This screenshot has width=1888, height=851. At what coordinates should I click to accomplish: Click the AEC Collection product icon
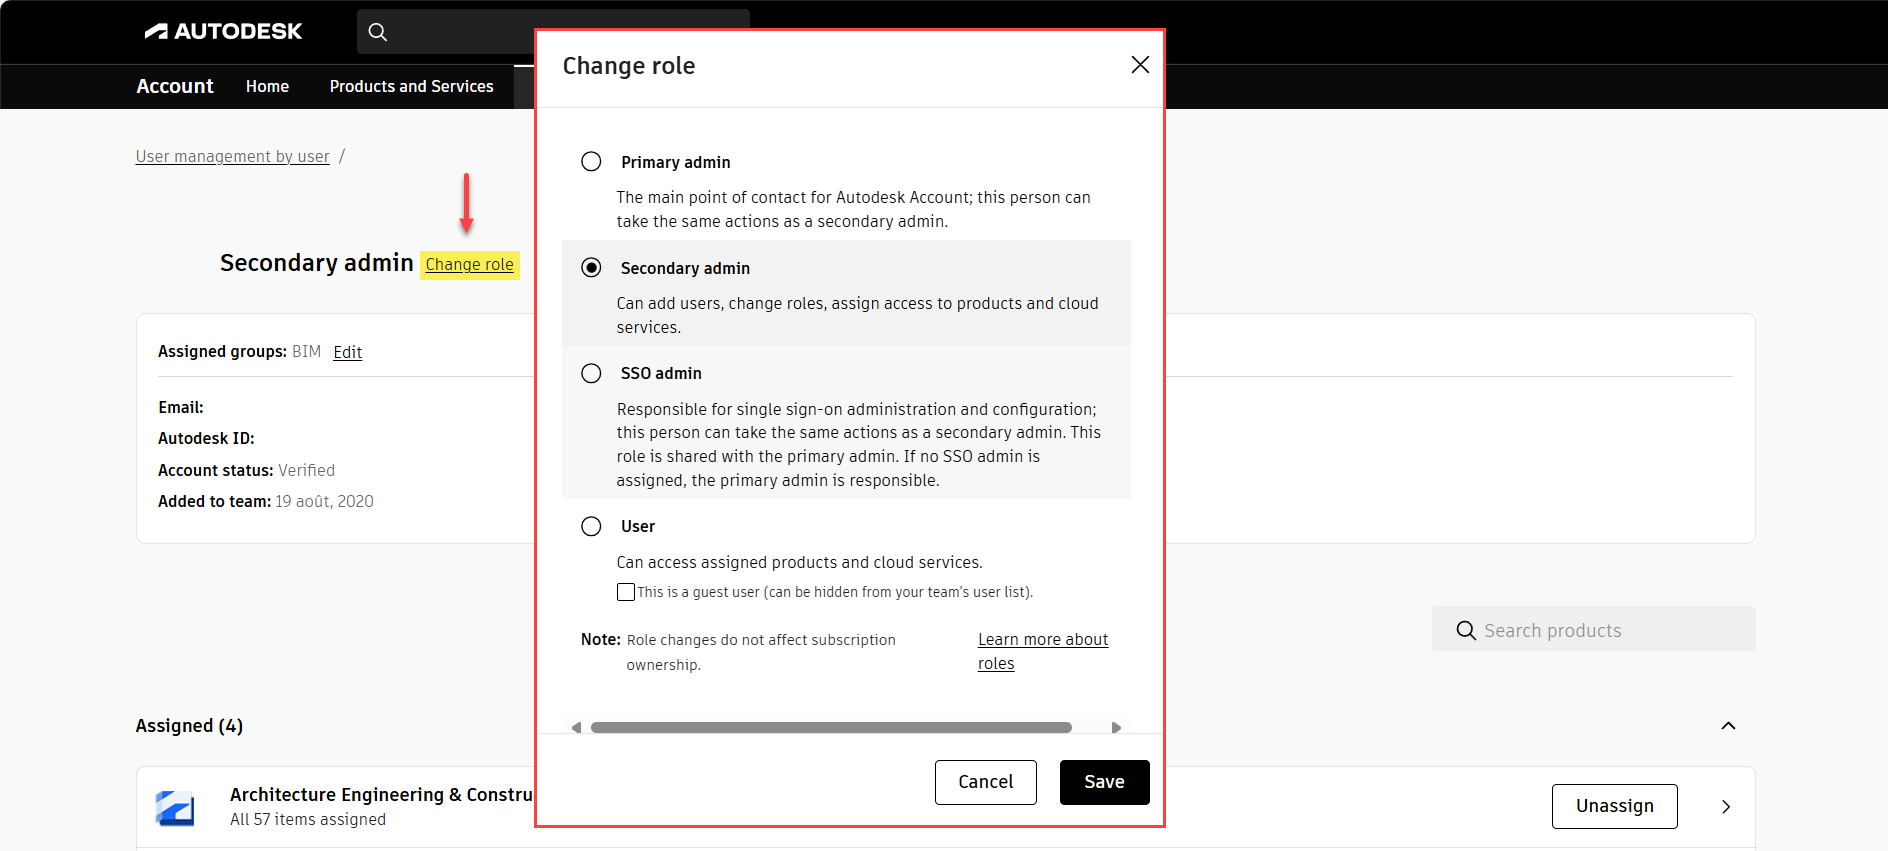point(175,807)
